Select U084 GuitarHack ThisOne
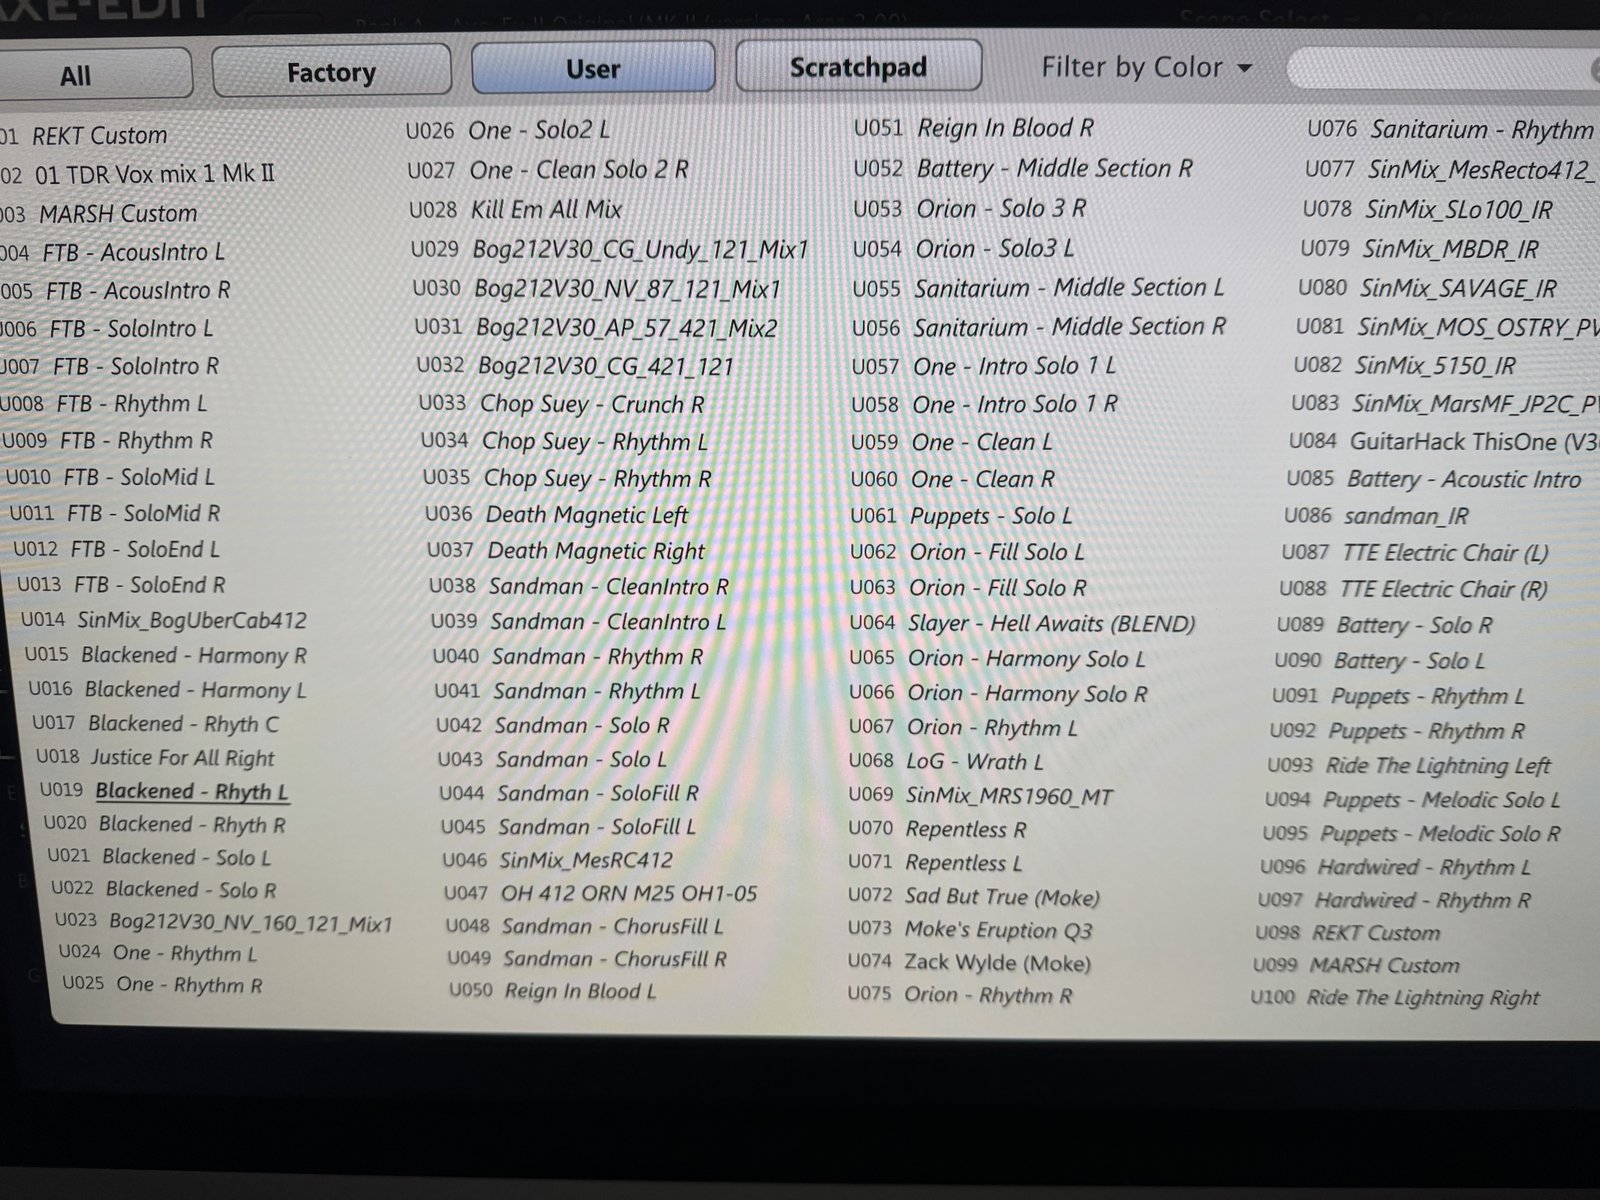The height and width of the screenshot is (1200, 1600). coord(1444,441)
